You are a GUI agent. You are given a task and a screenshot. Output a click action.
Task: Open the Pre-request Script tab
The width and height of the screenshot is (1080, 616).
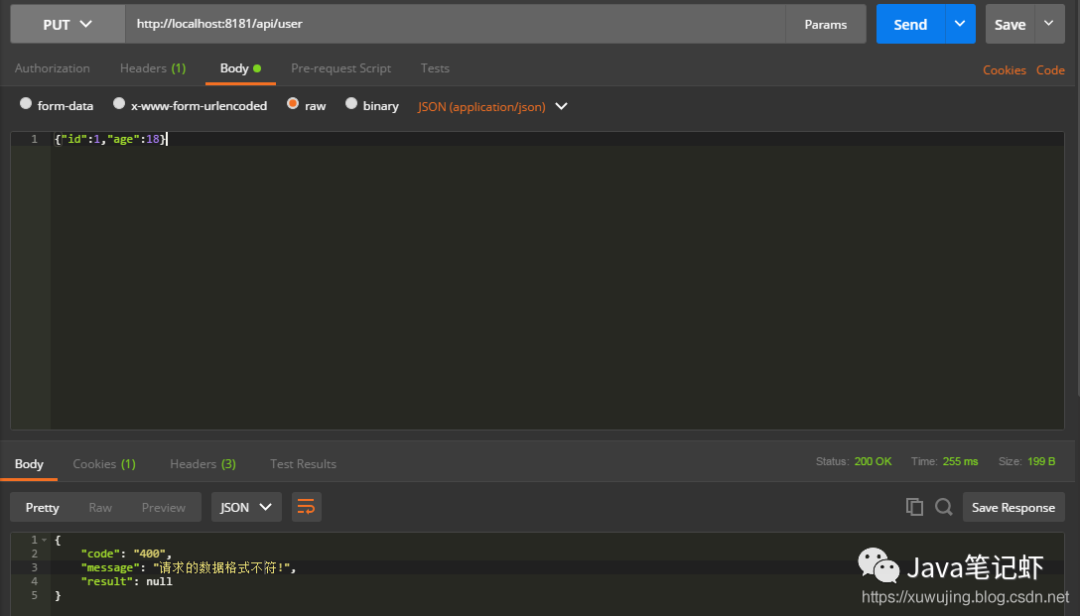(341, 68)
